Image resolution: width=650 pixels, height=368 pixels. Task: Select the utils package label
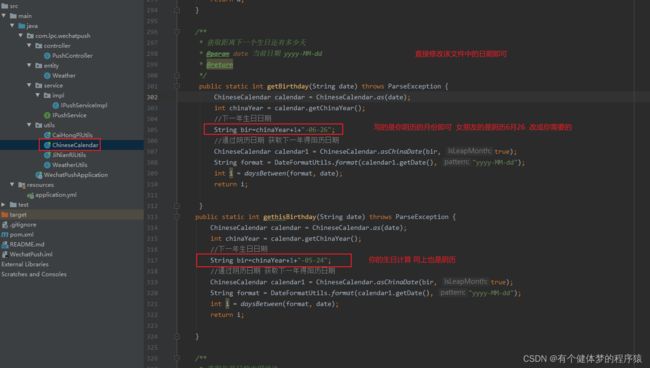(x=49, y=125)
